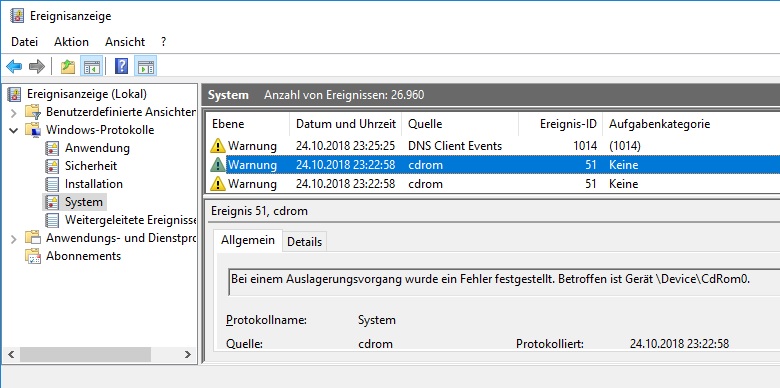Viewport: 780px width, 388px height.
Task: Sort by the Quelle column header
Action: (460, 124)
